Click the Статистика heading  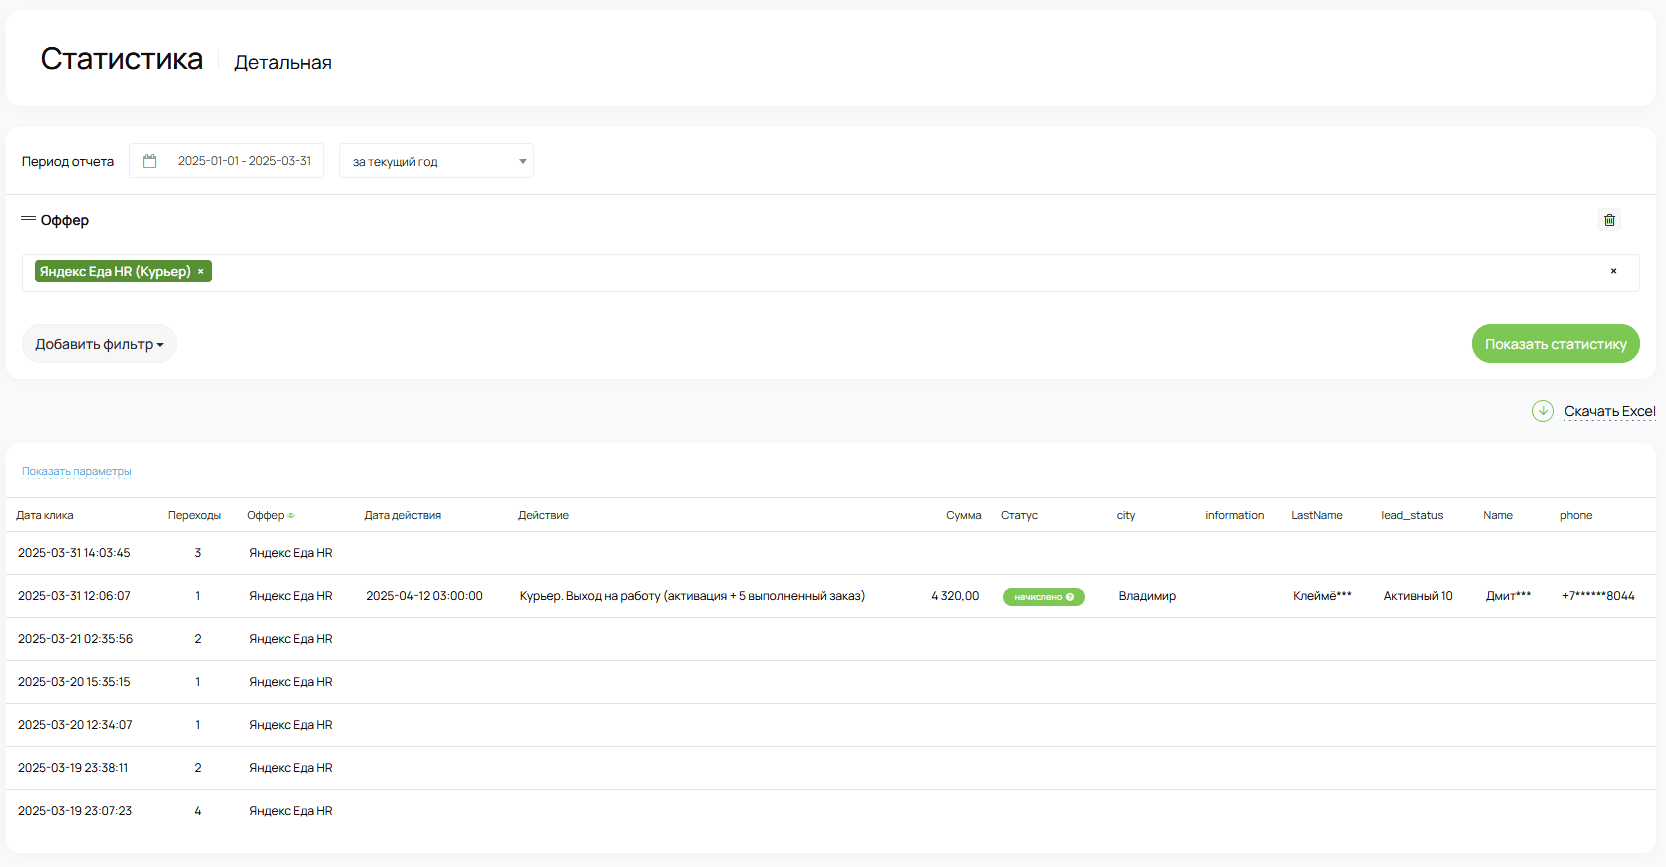point(121,59)
